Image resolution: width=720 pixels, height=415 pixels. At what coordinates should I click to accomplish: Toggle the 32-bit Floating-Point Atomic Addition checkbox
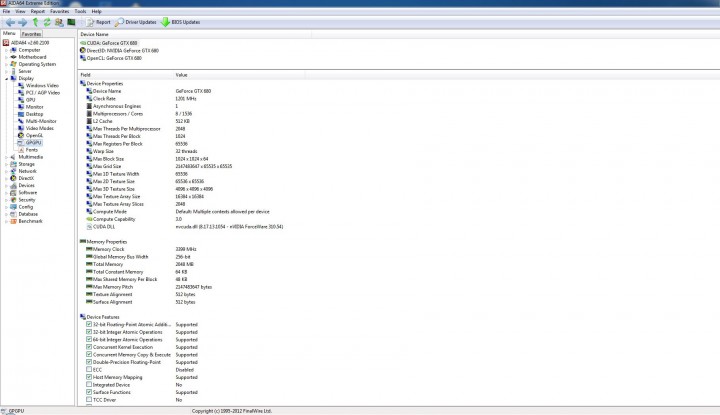[x=89, y=324]
